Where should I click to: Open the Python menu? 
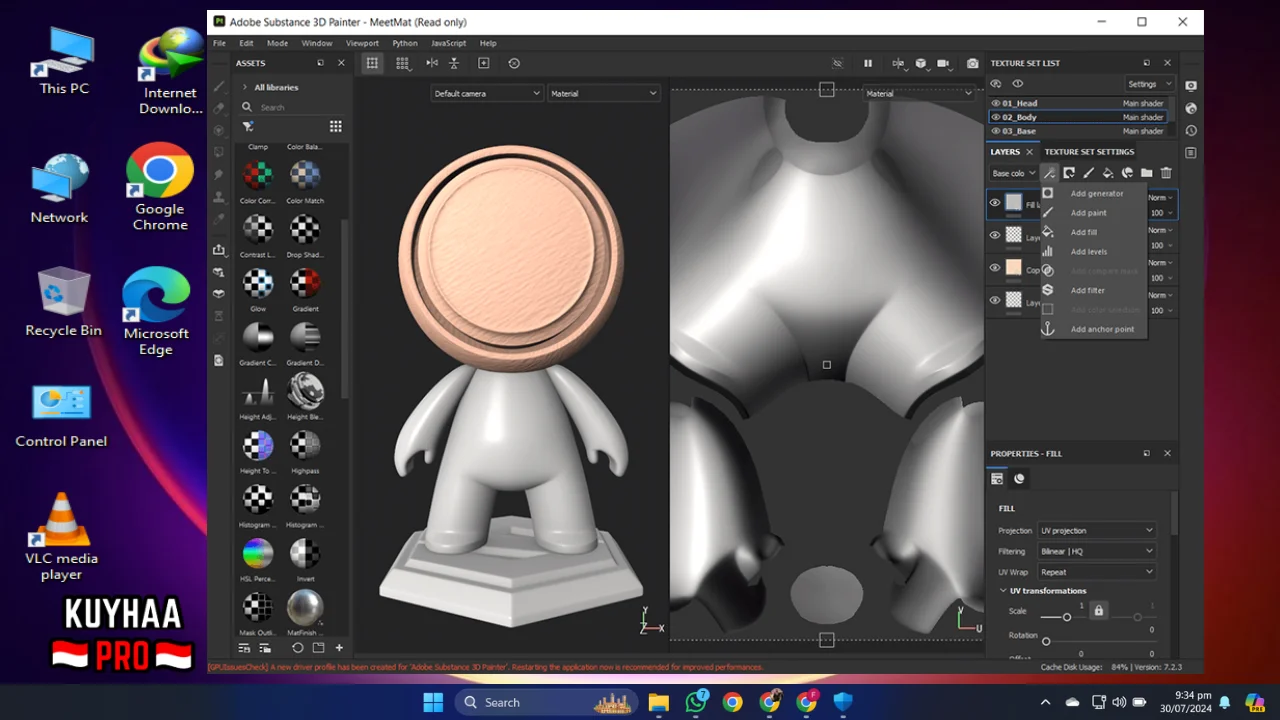coord(405,43)
